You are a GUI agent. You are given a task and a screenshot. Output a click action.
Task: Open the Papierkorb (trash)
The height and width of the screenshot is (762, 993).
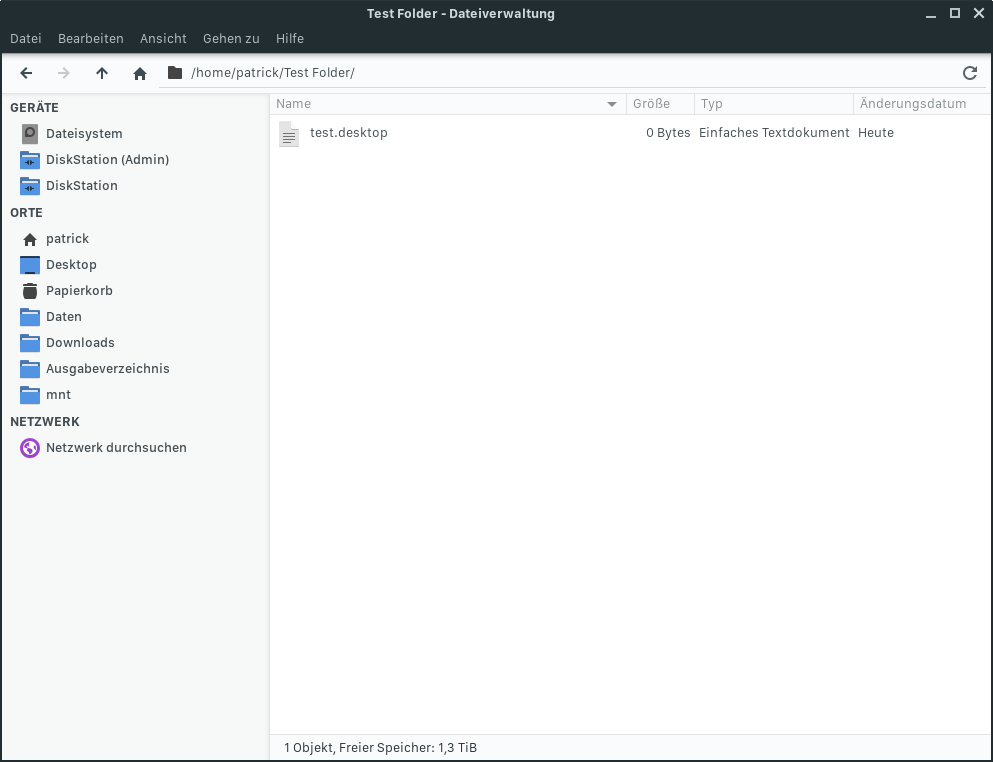point(79,290)
